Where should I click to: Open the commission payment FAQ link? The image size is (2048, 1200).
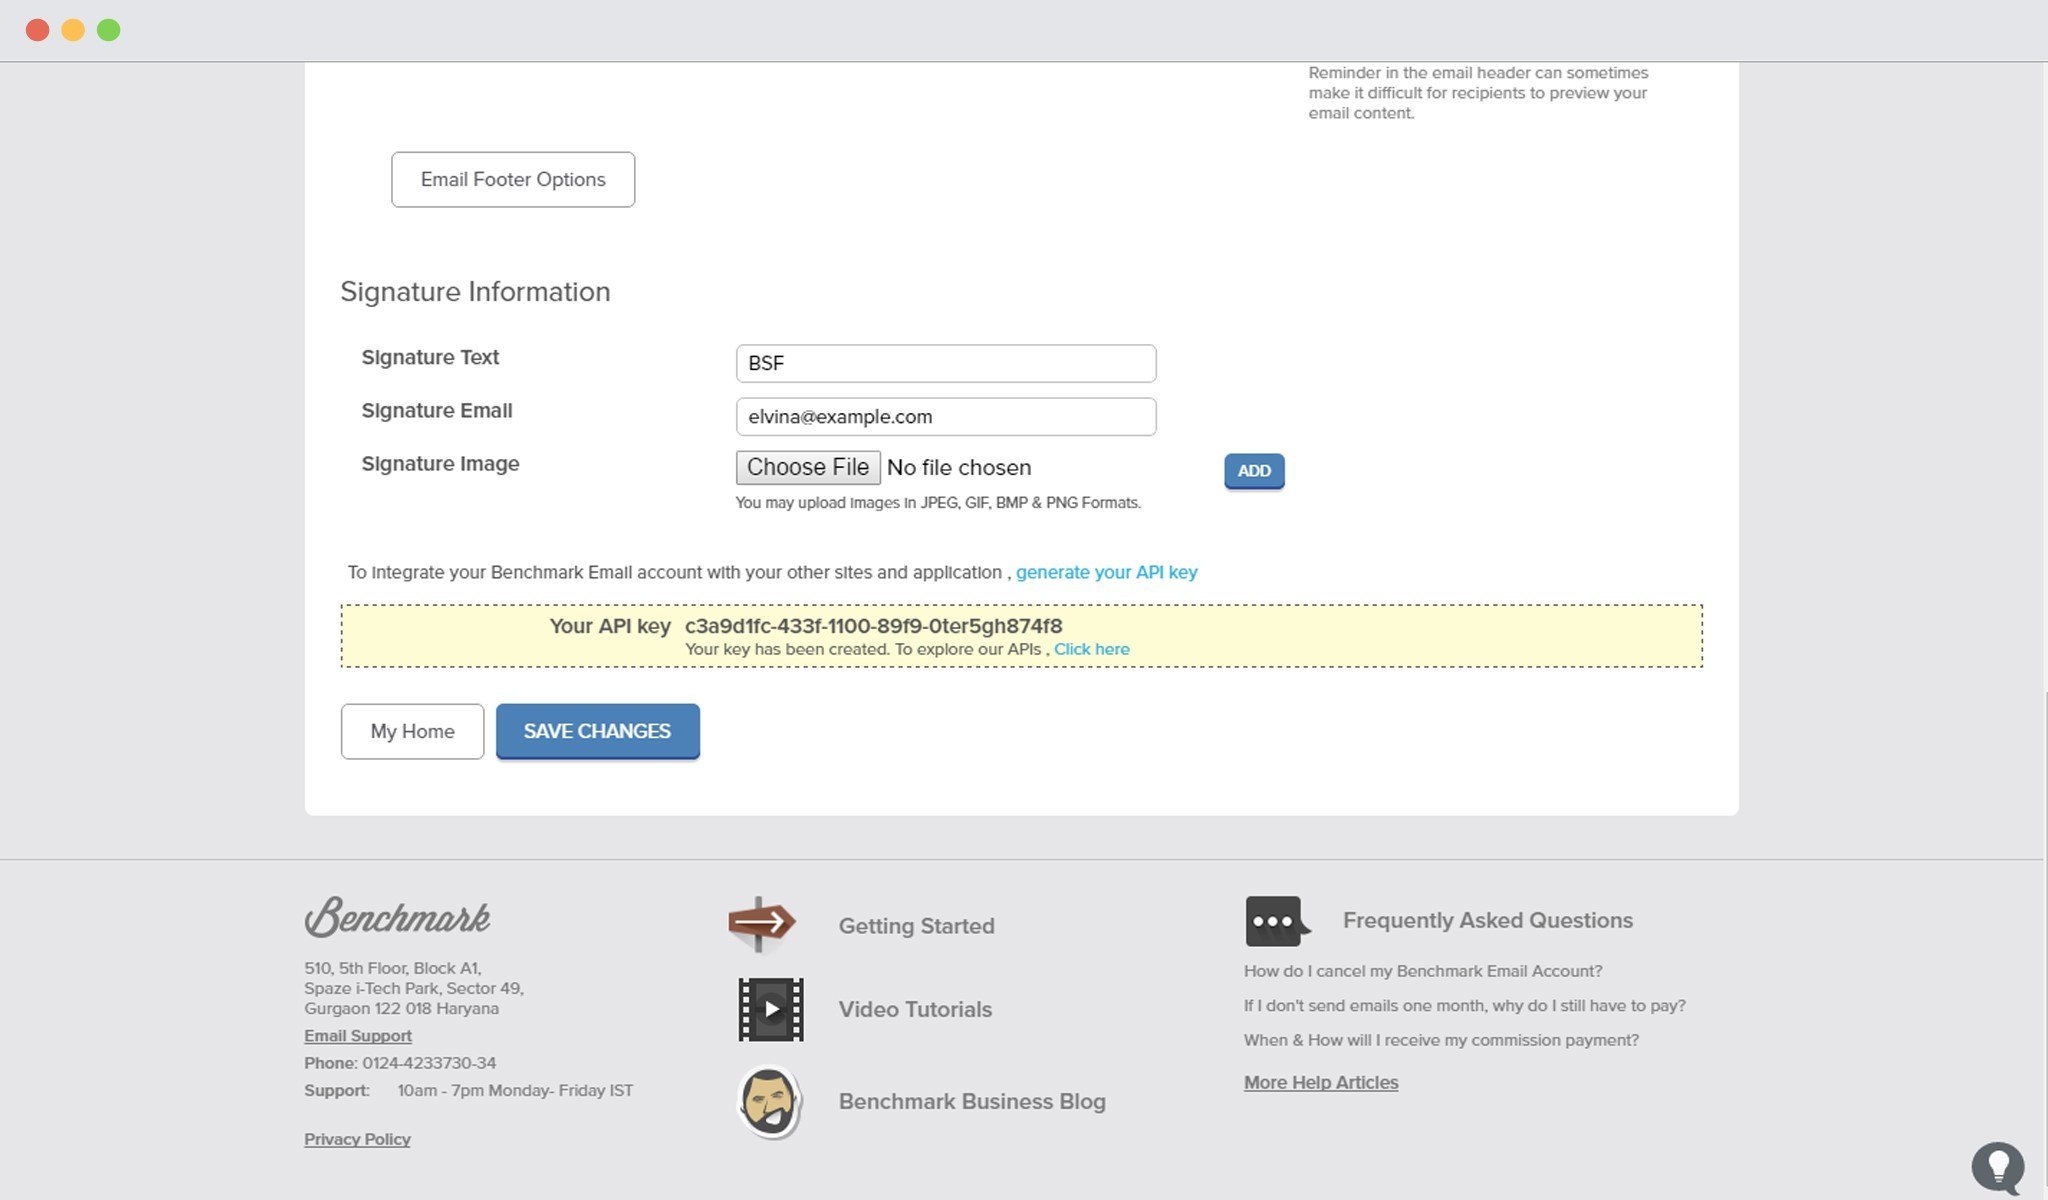[x=1441, y=1040]
